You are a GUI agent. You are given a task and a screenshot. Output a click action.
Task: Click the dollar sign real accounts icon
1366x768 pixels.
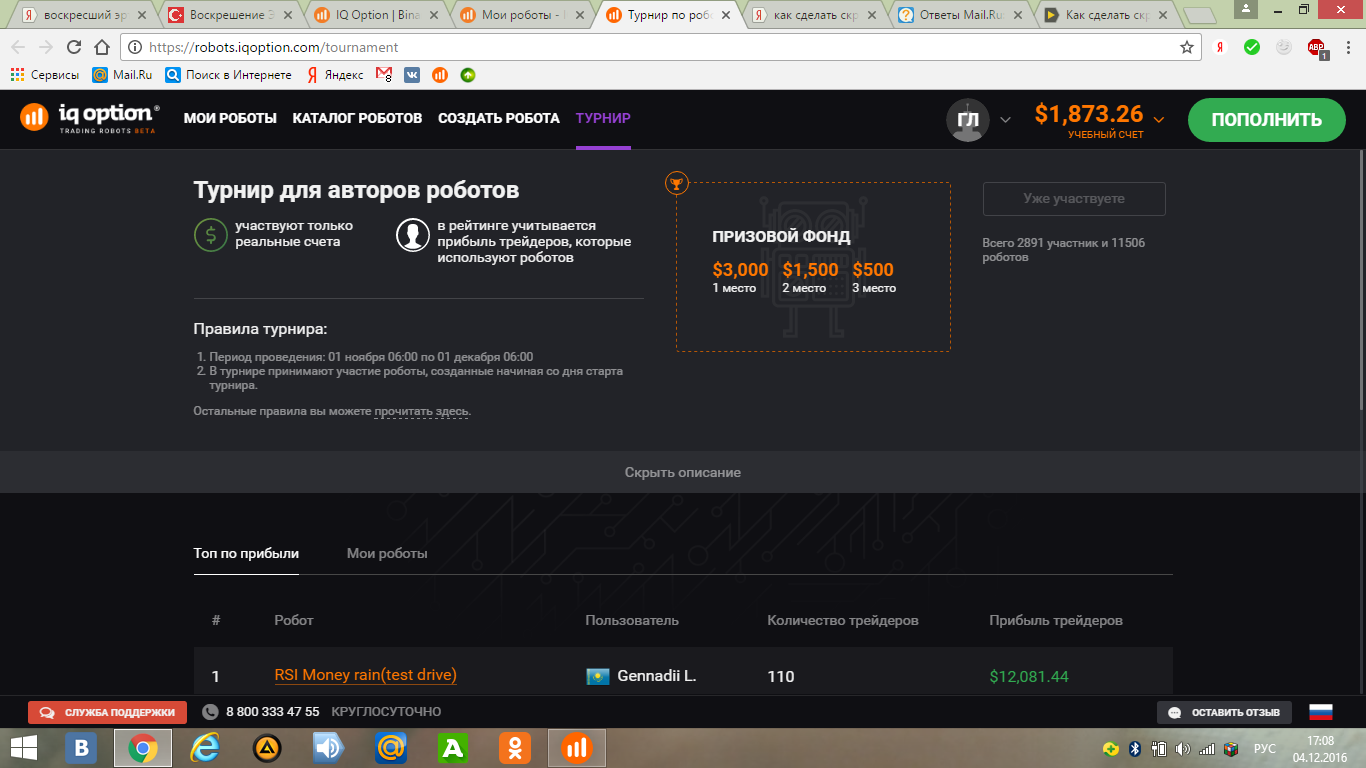coord(210,235)
